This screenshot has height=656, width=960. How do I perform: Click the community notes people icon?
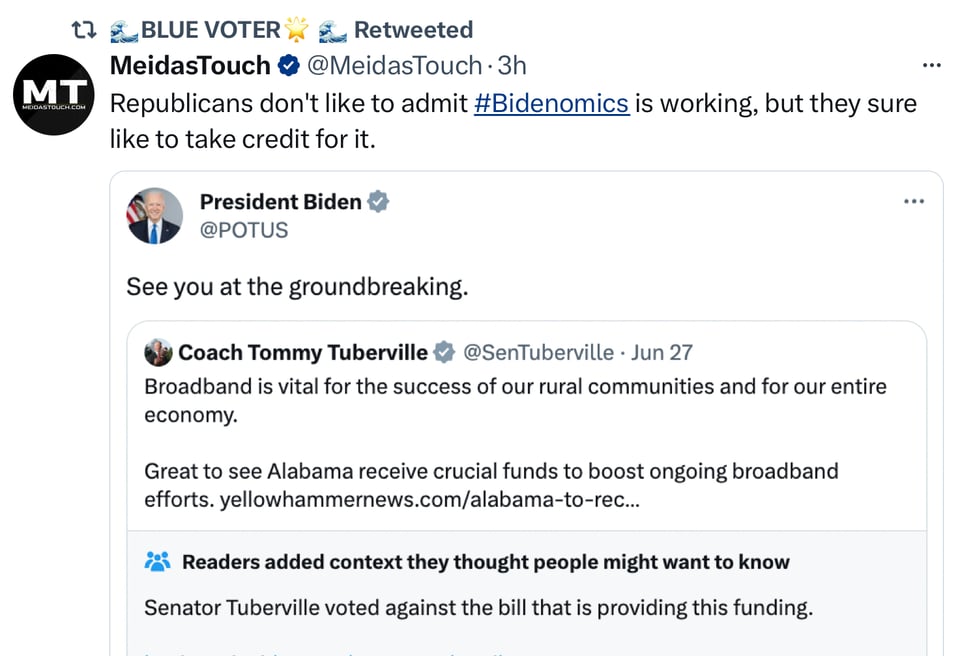[158, 562]
